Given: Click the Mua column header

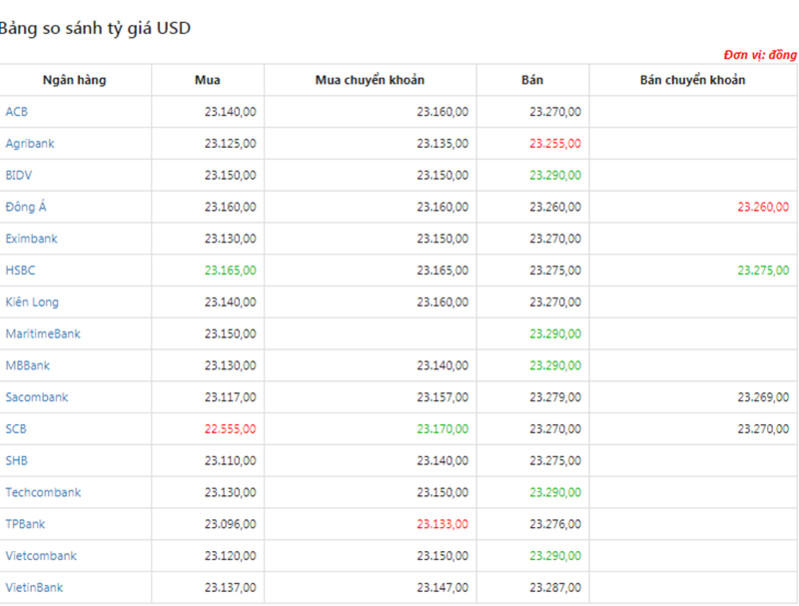Looking at the screenshot, I should pos(207,80).
